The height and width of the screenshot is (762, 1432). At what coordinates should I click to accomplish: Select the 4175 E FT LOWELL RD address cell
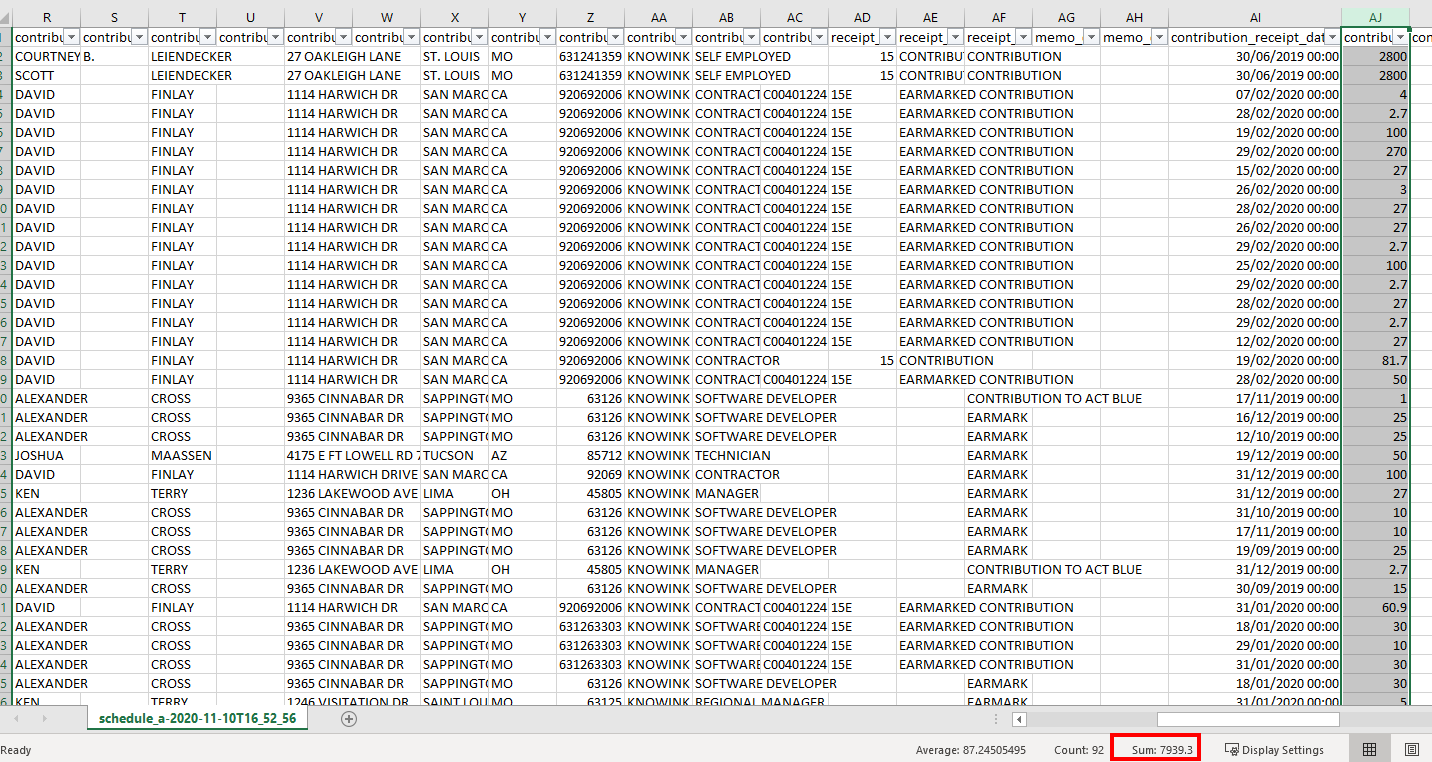click(x=352, y=455)
